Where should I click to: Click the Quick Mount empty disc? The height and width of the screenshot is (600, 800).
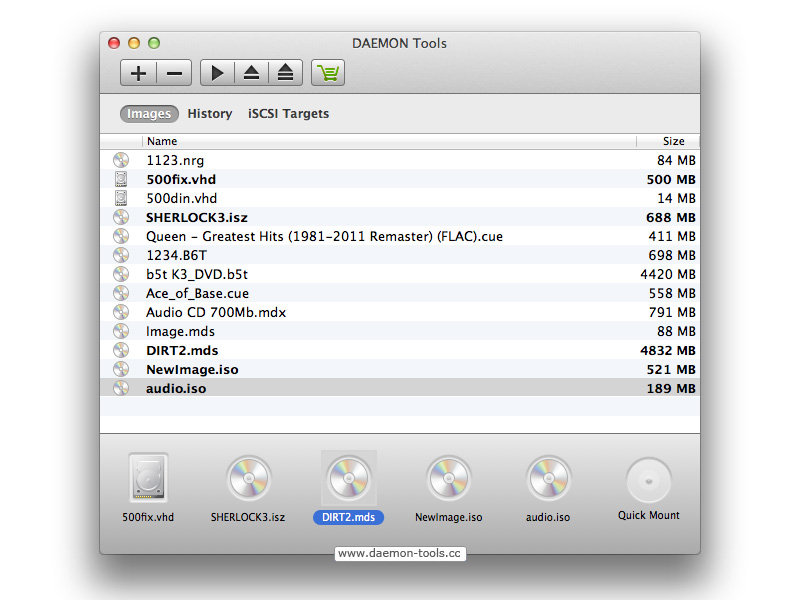click(648, 481)
